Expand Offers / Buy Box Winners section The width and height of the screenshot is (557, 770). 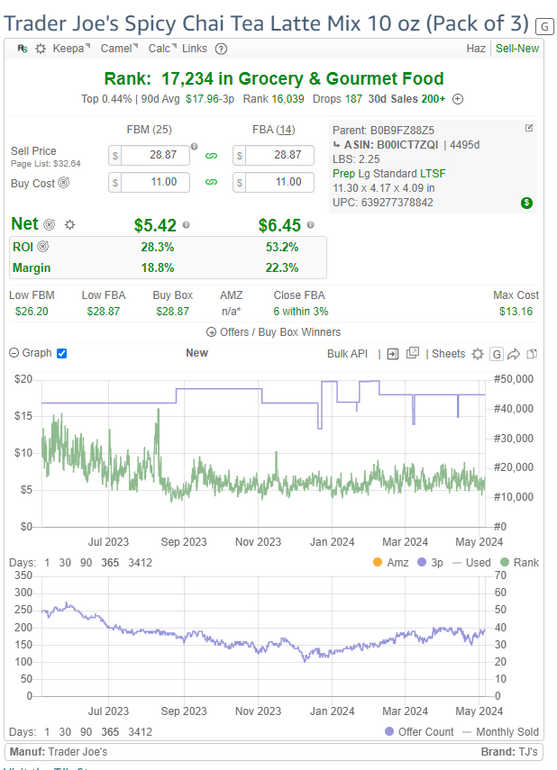274,332
